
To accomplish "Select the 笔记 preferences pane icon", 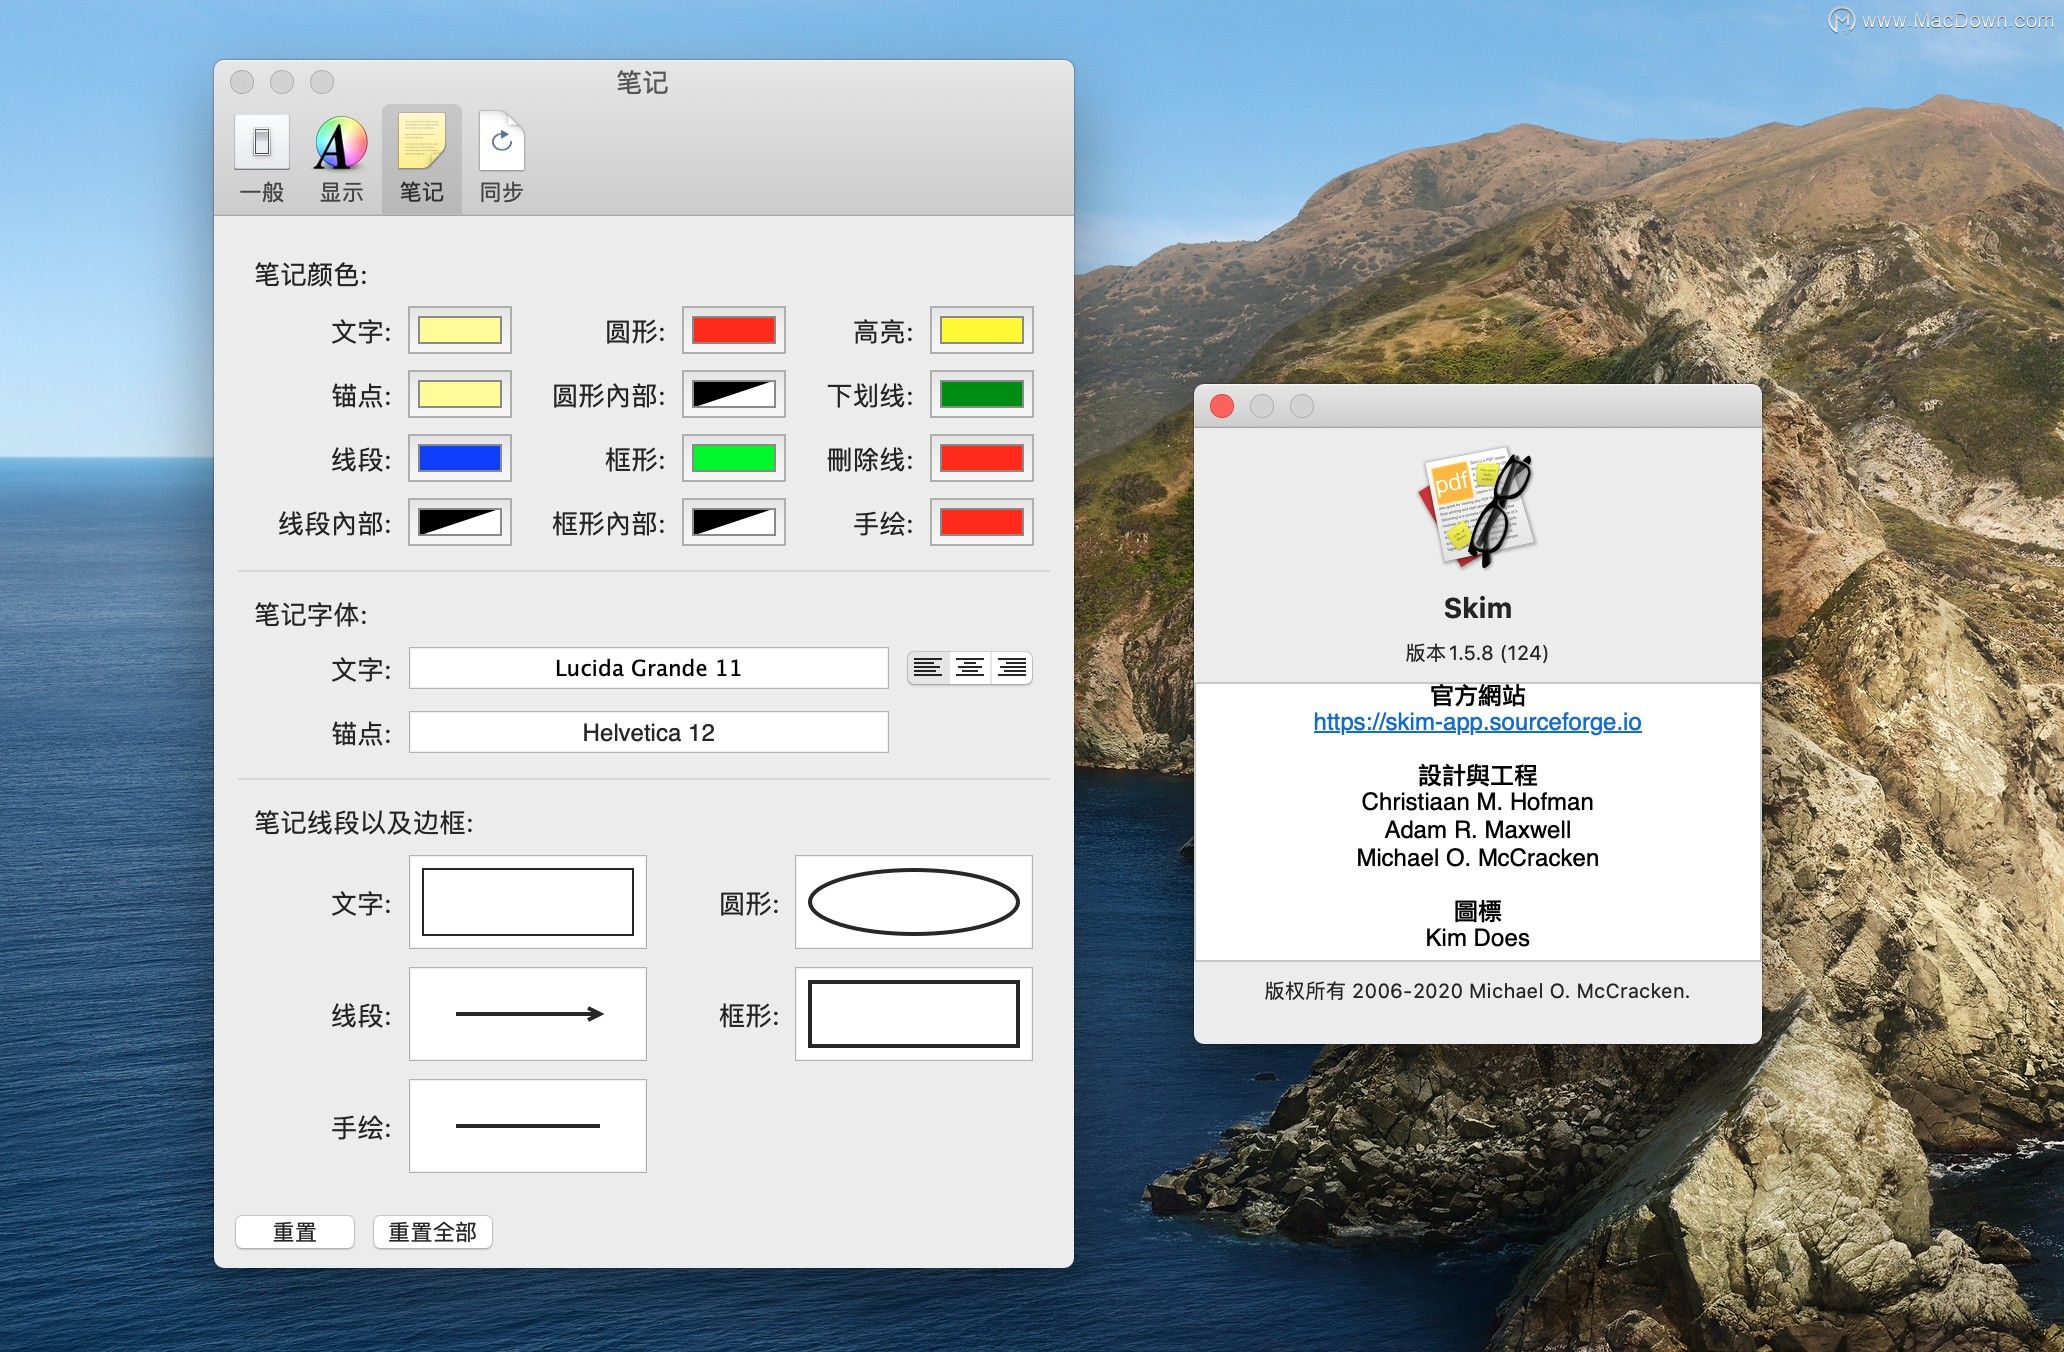I will [421, 155].
